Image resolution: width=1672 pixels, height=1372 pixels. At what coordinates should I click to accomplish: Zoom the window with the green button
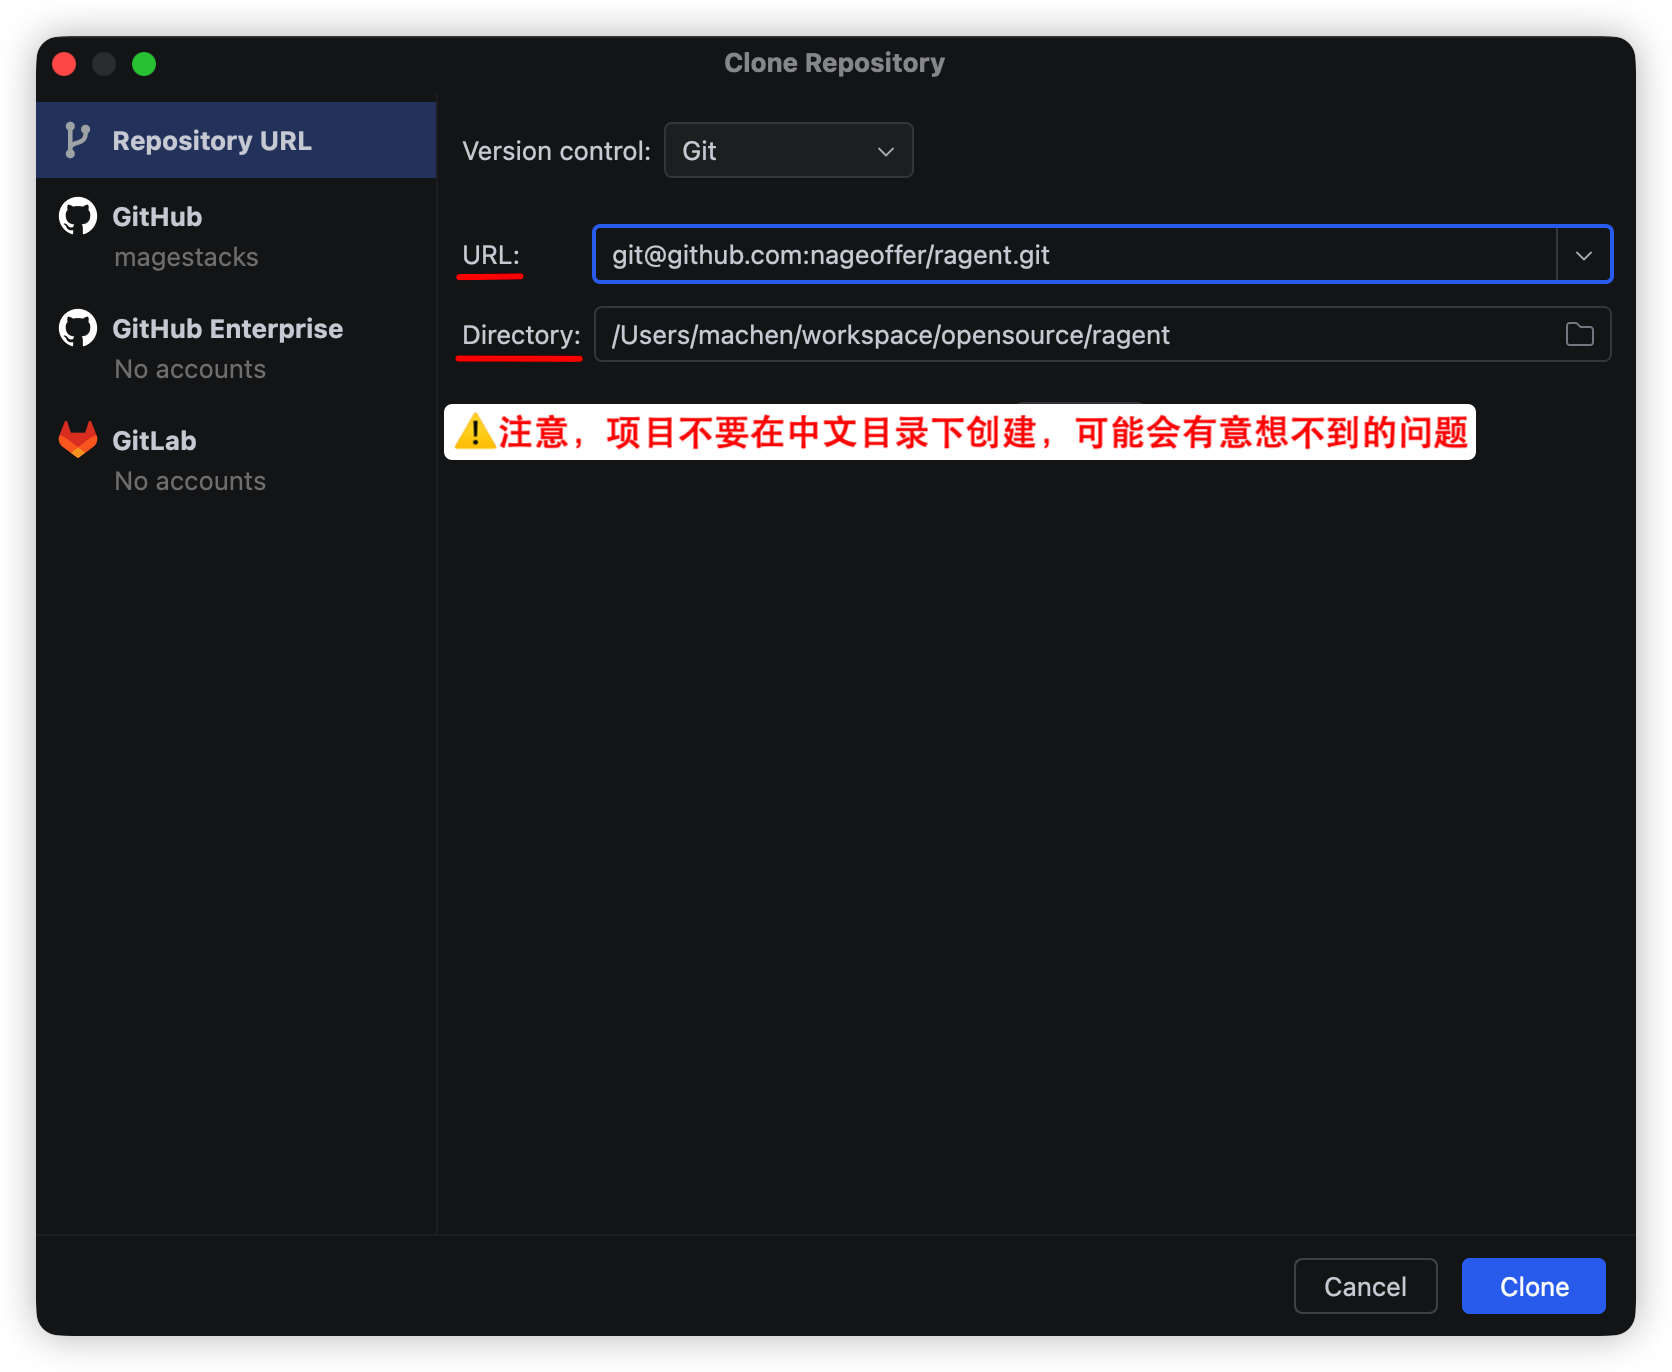(144, 64)
